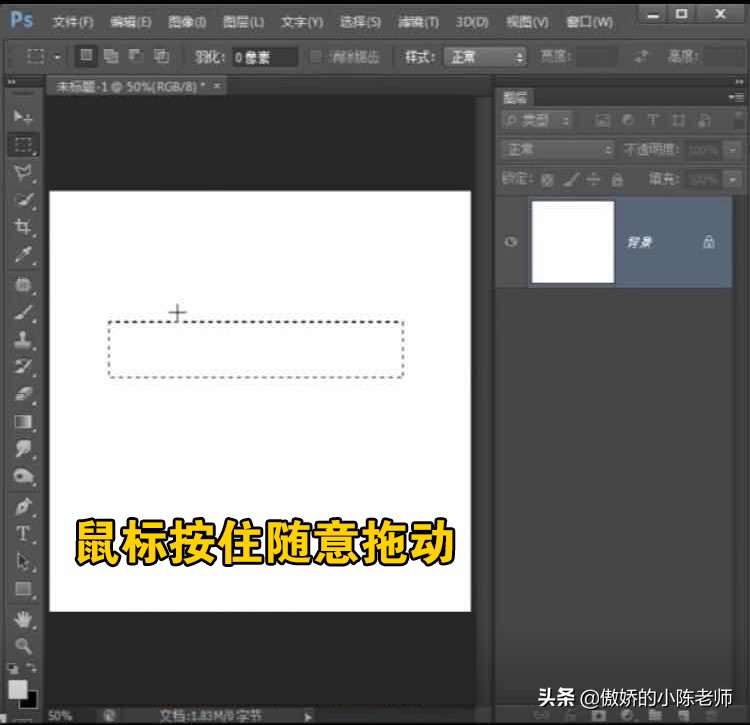The width and height of the screenshot is (750, 725).
Task: Open the layer filter type dropdown
Action: coord(537,120)
